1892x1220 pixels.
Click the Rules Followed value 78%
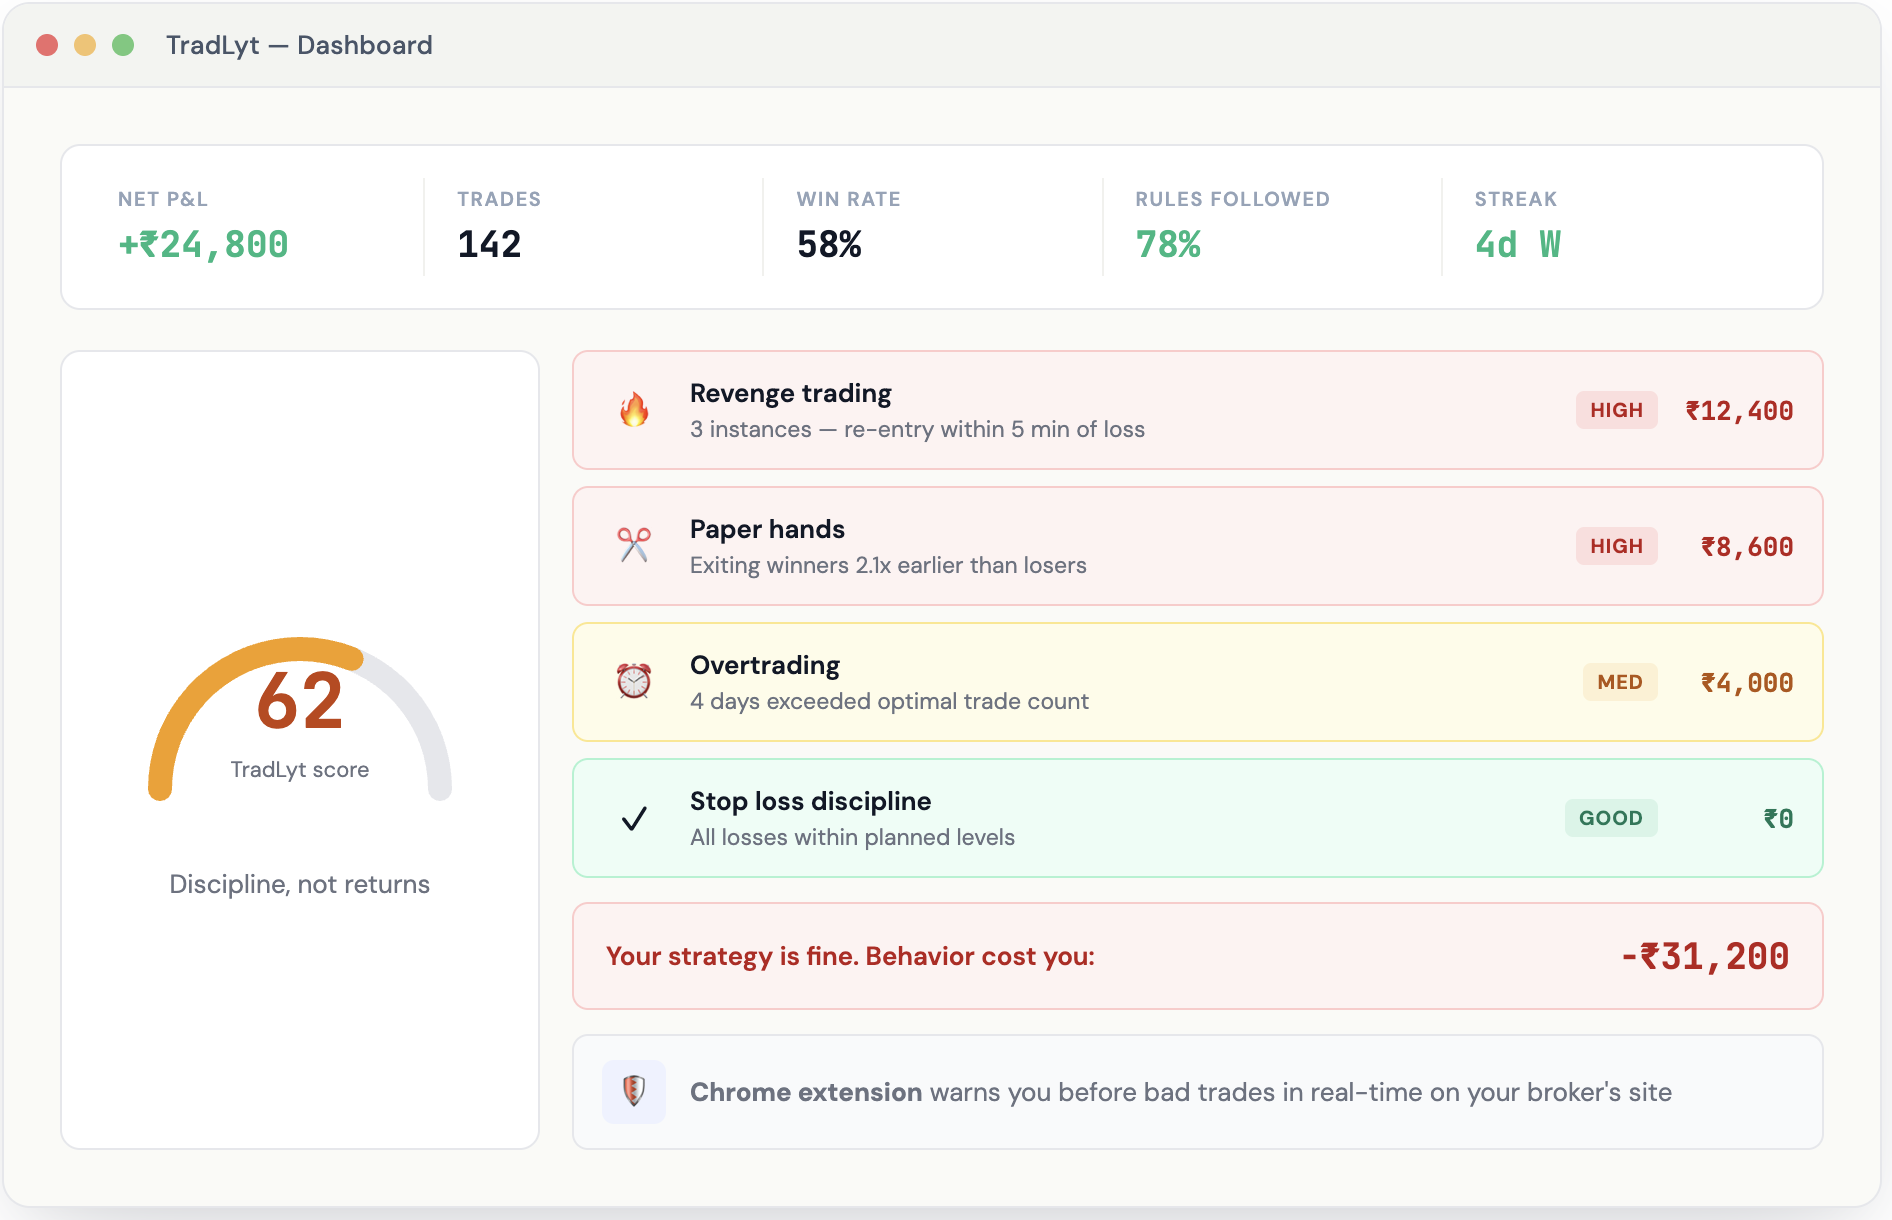pyautogui.click(x=1168, y=245)
